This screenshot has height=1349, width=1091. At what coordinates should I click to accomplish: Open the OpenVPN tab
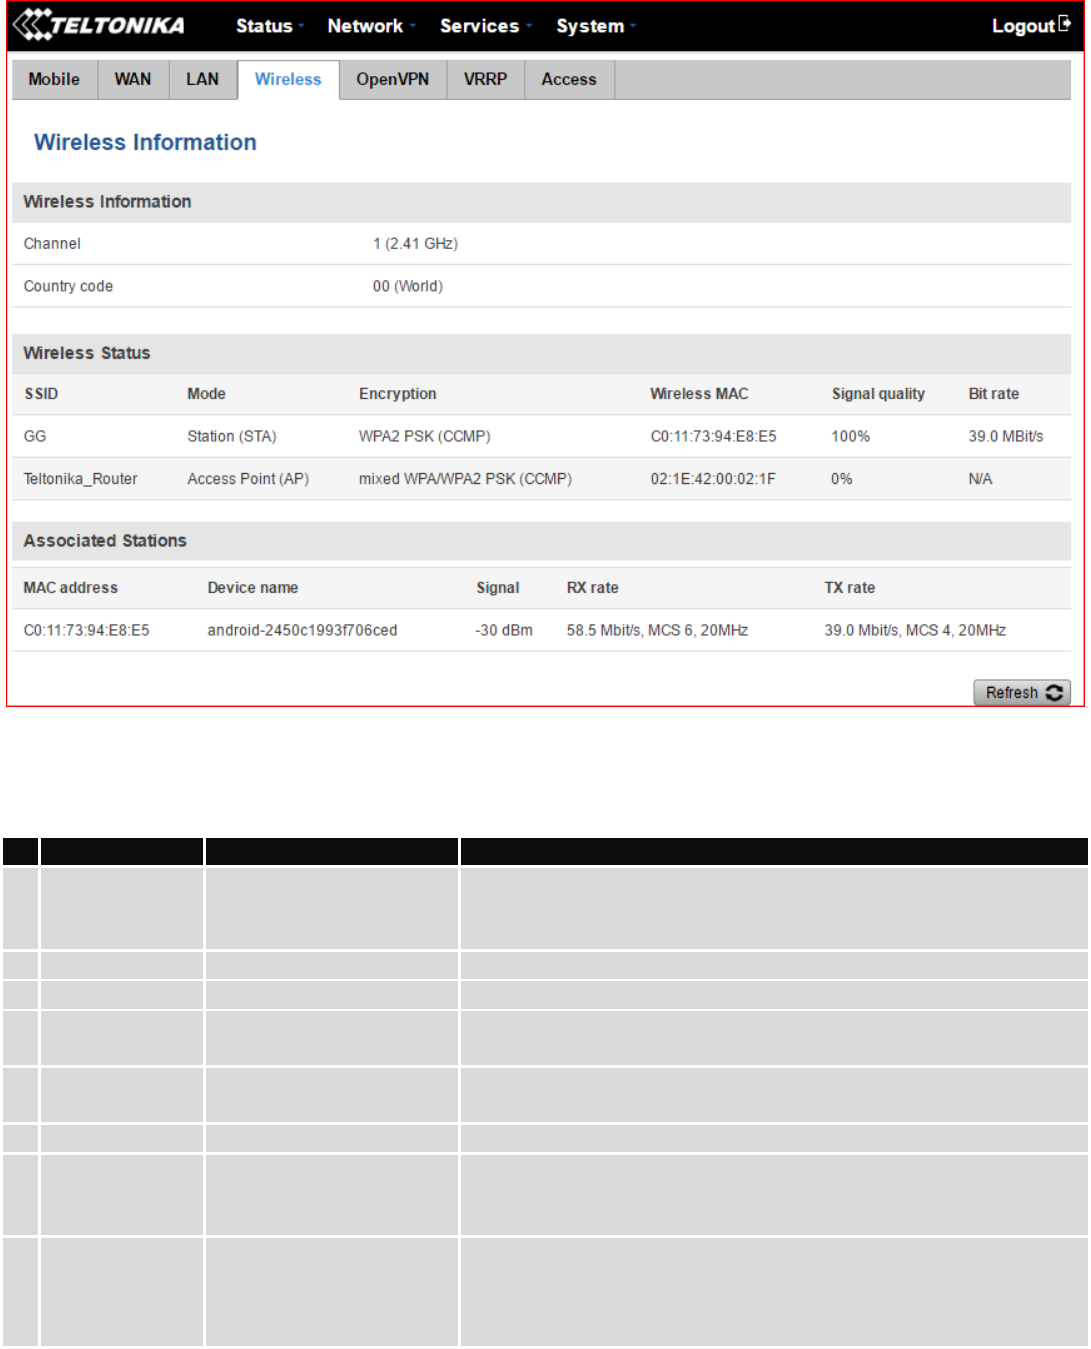tap(392, 79)
